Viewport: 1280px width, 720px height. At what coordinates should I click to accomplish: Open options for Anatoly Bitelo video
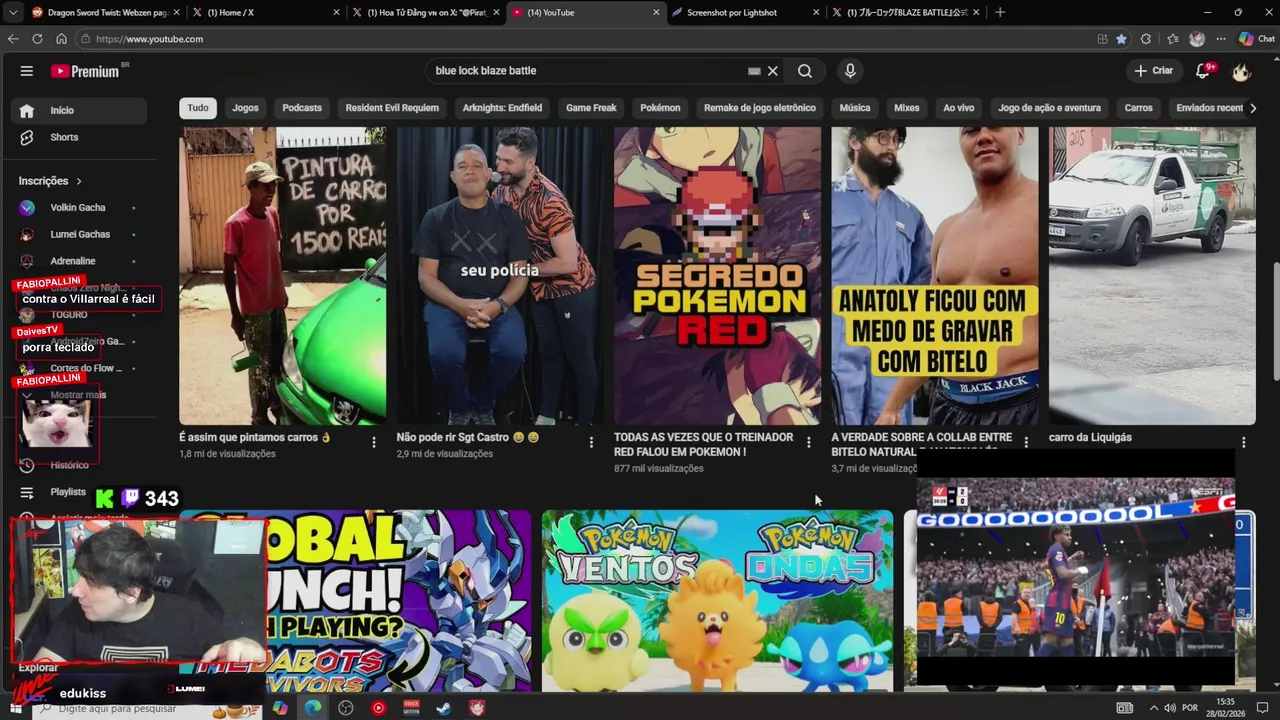tap(1026, 442)
